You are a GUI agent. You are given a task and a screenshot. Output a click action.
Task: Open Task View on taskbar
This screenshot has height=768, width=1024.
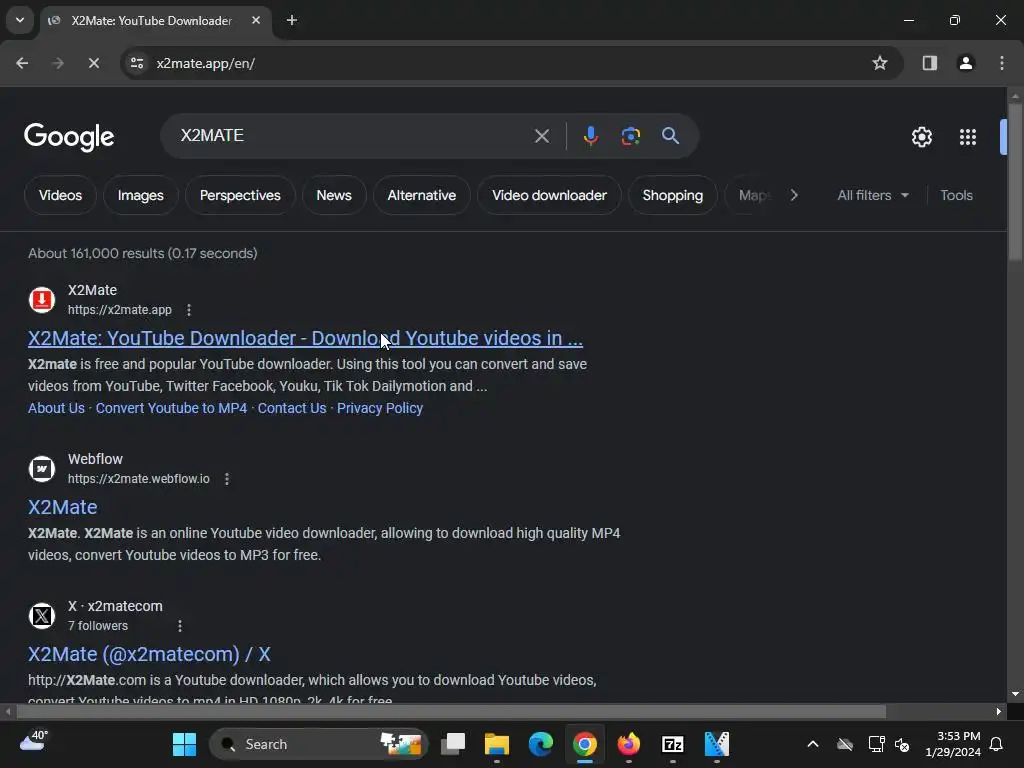pyautogui.click(x=453, y=744)
